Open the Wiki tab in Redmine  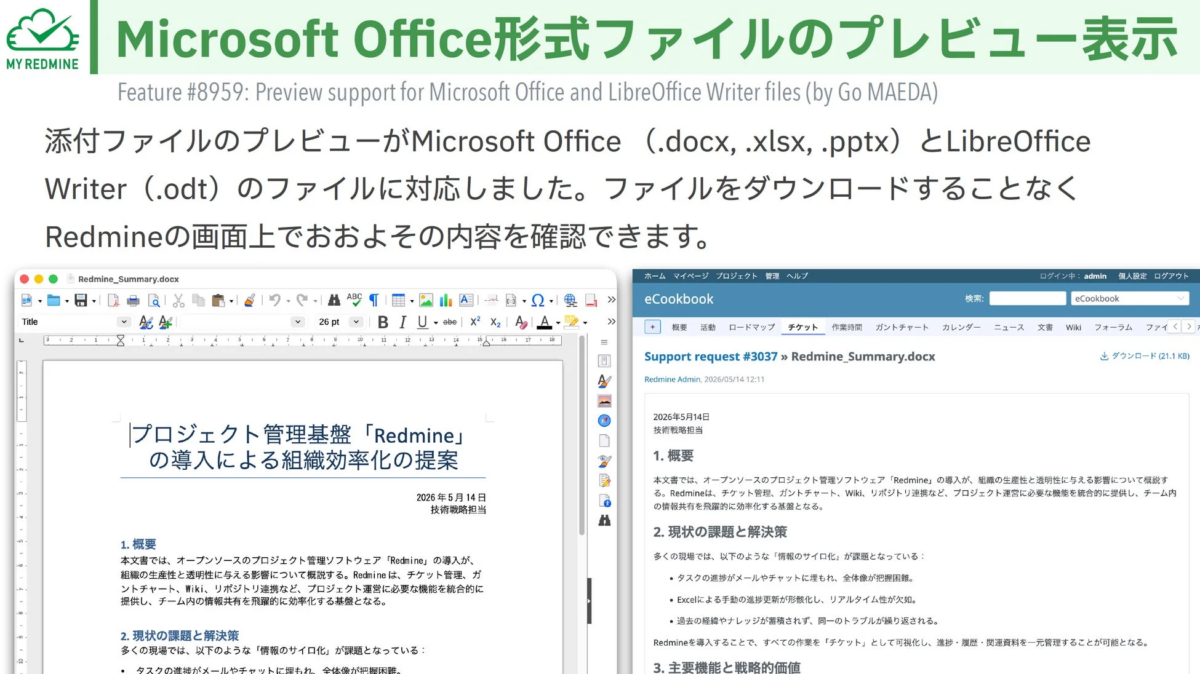1073,327
